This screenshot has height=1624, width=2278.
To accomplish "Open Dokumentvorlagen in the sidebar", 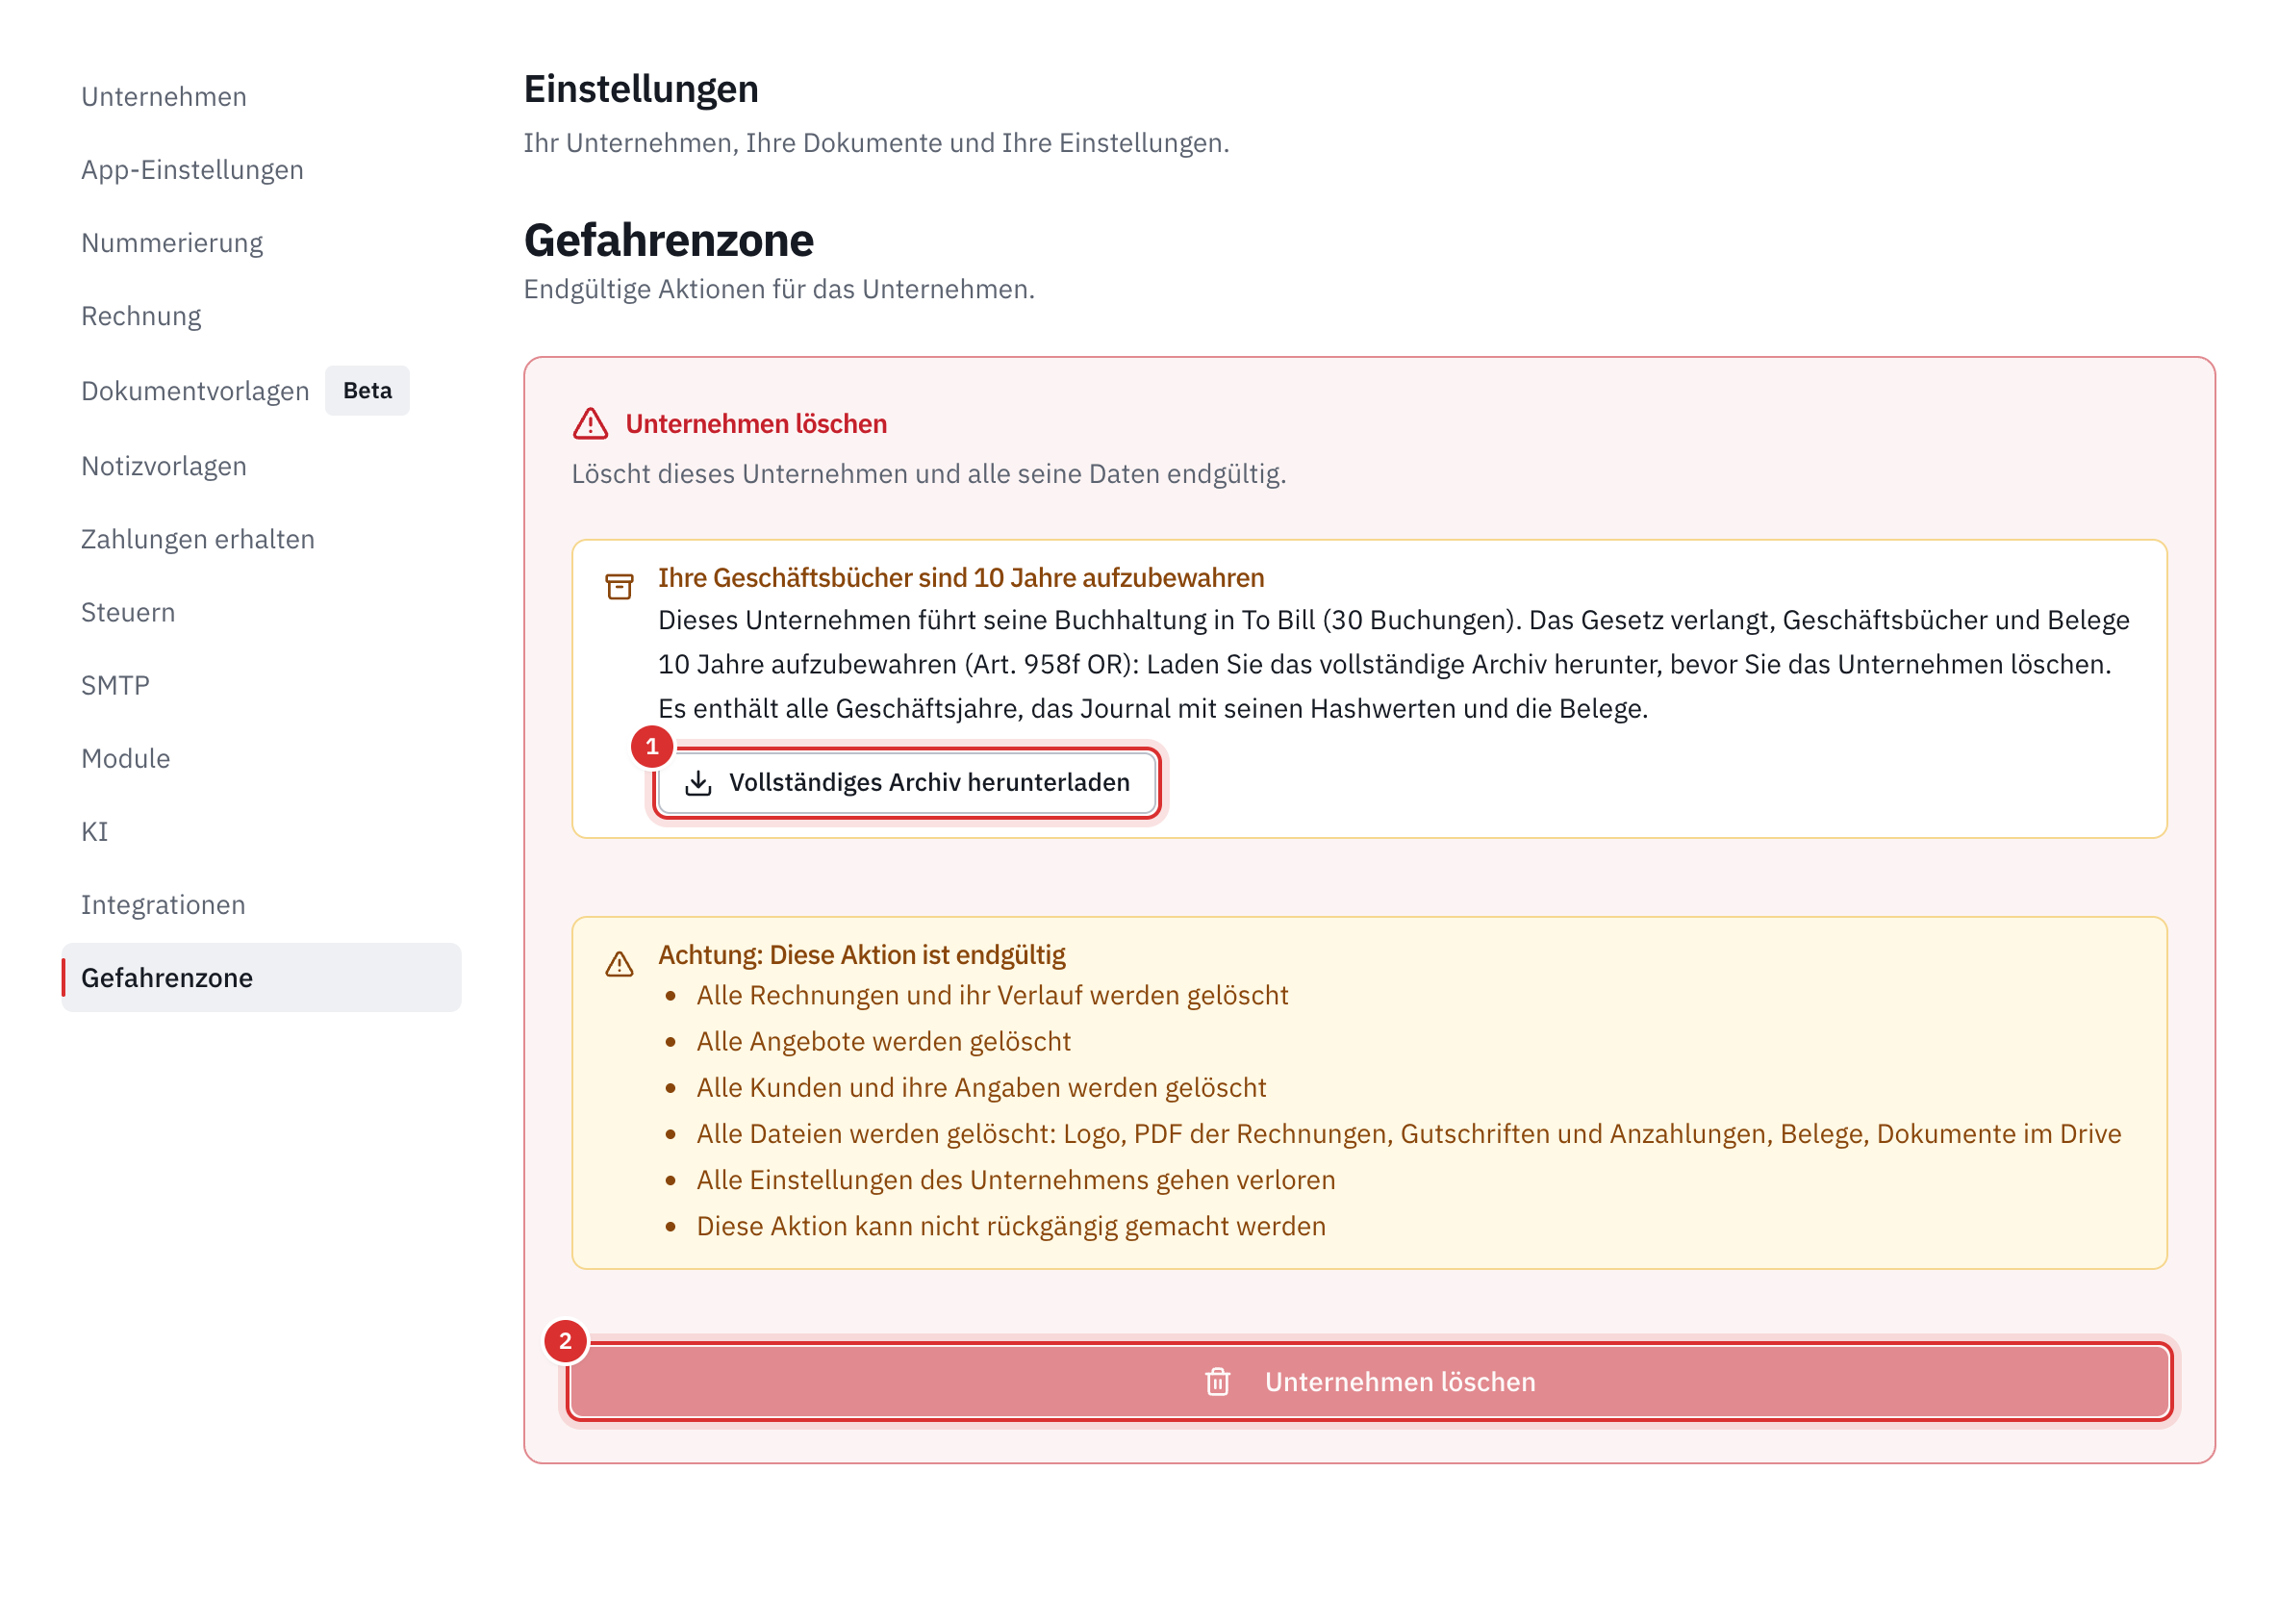I will pyautogui.click(x=195, y=391).
